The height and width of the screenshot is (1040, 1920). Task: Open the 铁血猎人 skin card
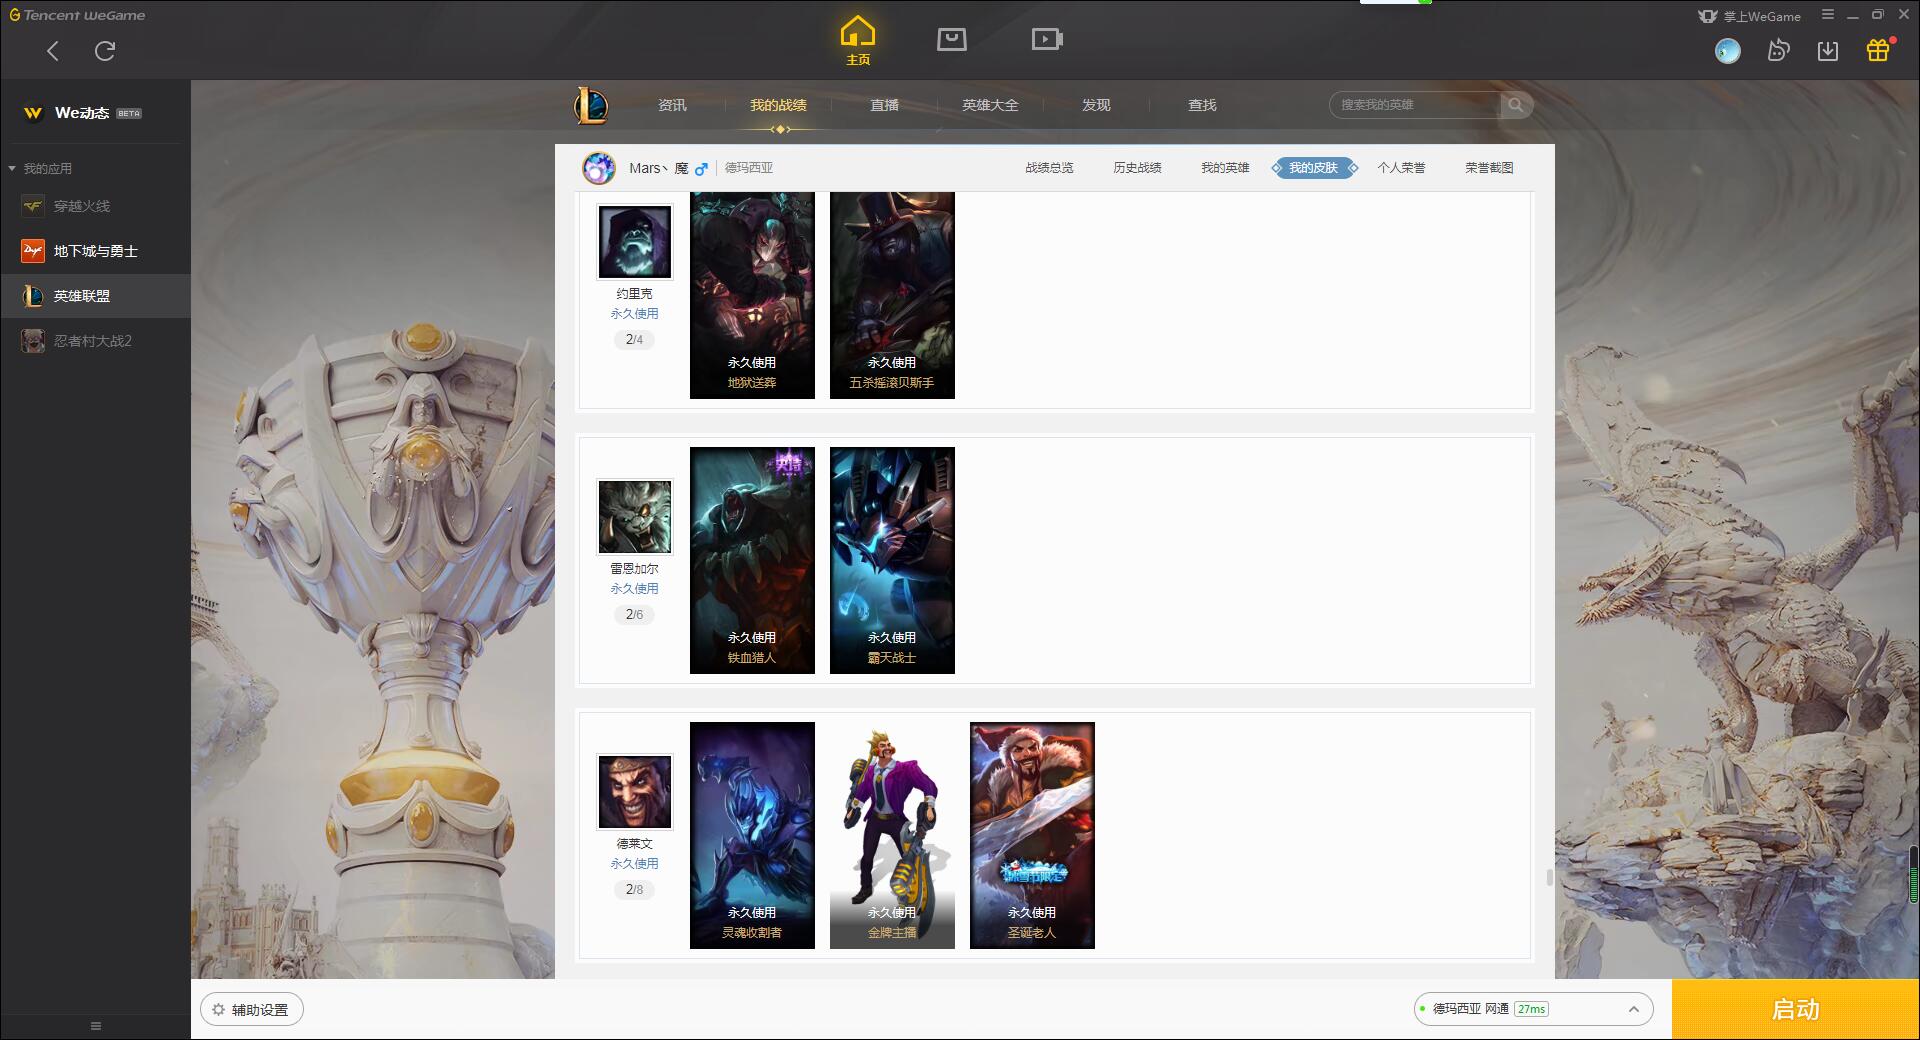752,560
